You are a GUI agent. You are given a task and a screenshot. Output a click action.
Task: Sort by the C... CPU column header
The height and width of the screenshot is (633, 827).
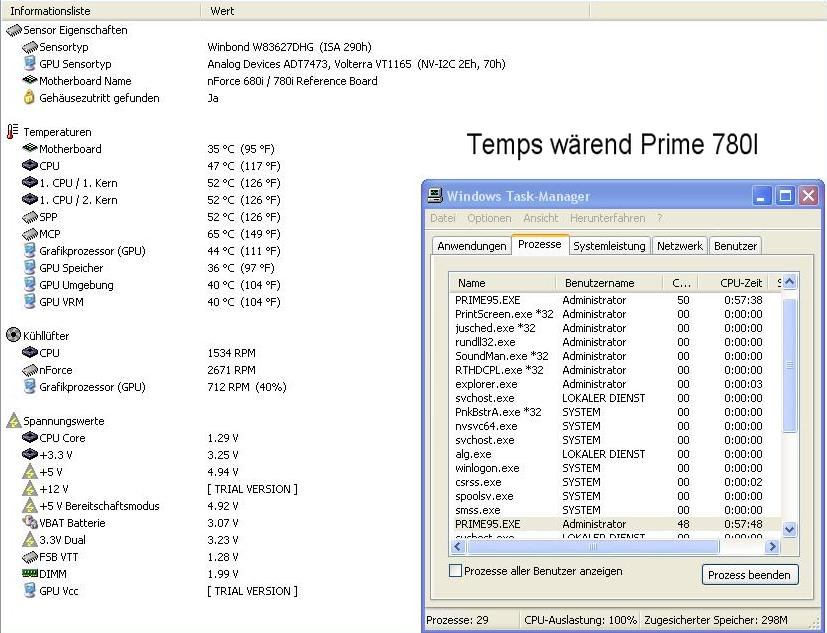coord(680,283)
